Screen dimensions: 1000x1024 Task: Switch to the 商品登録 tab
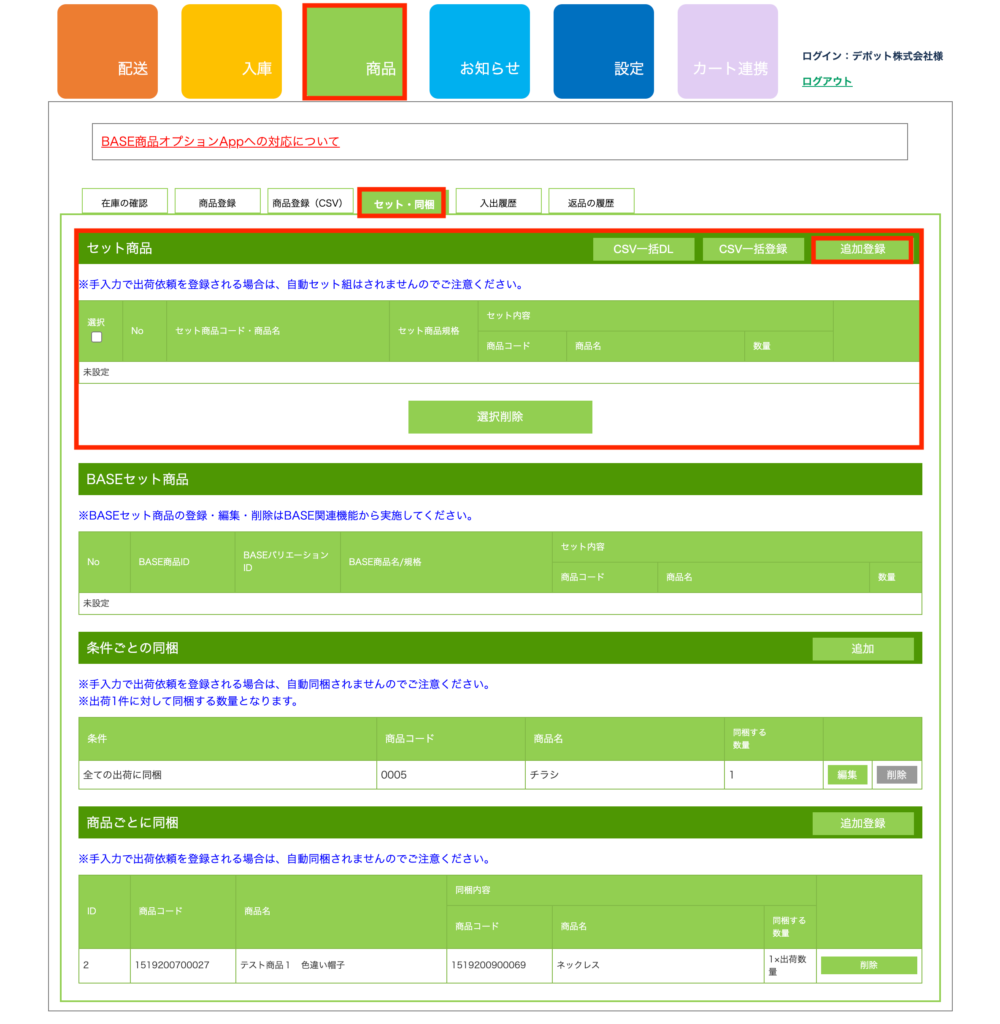pos(217,202)
